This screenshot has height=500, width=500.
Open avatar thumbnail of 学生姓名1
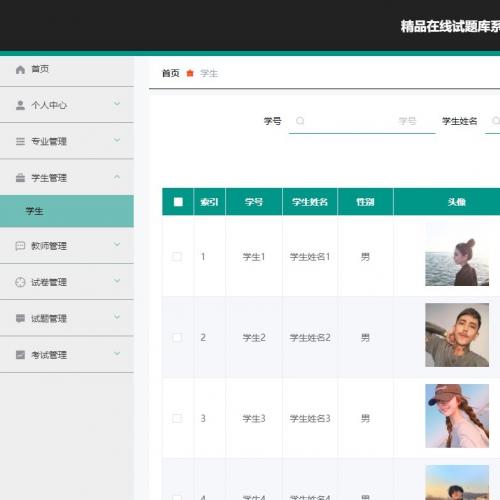[x=457, y=254]
